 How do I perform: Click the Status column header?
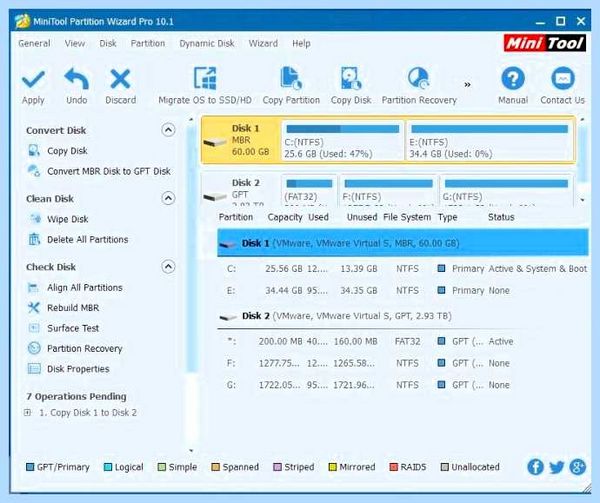point(501,217)
